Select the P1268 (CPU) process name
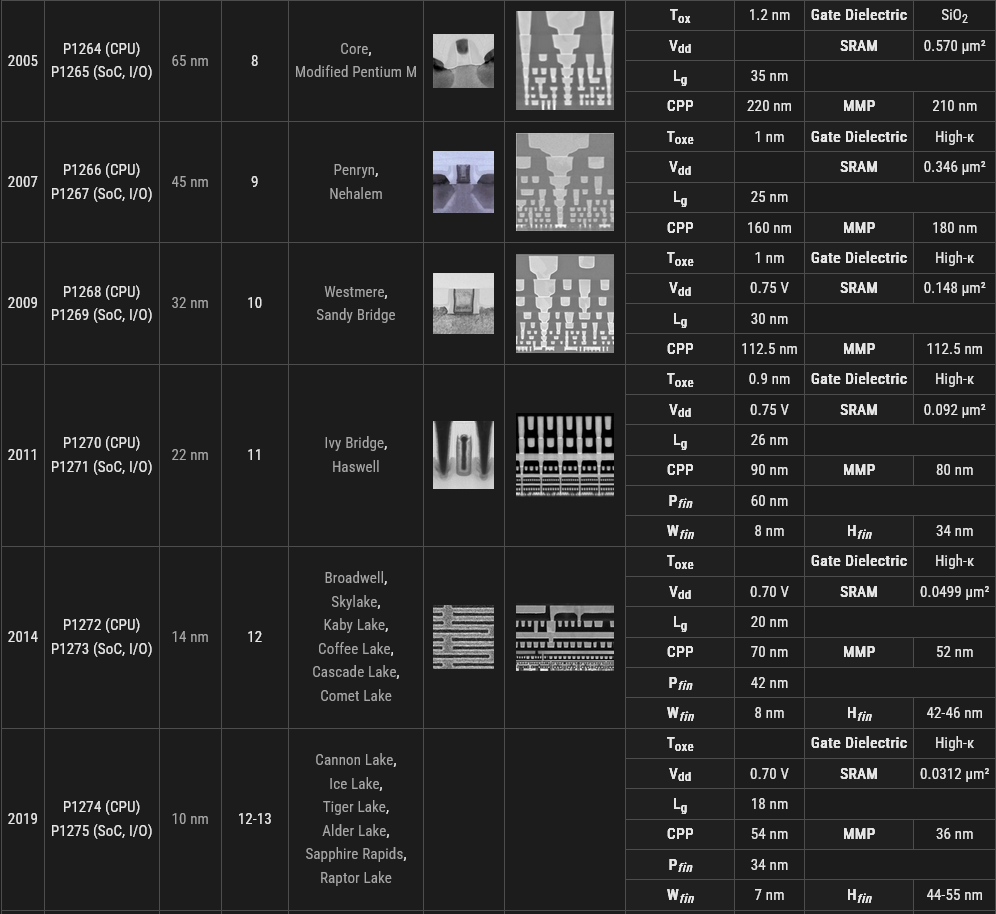Screen dimensions: 996x914 coord(102,292)
